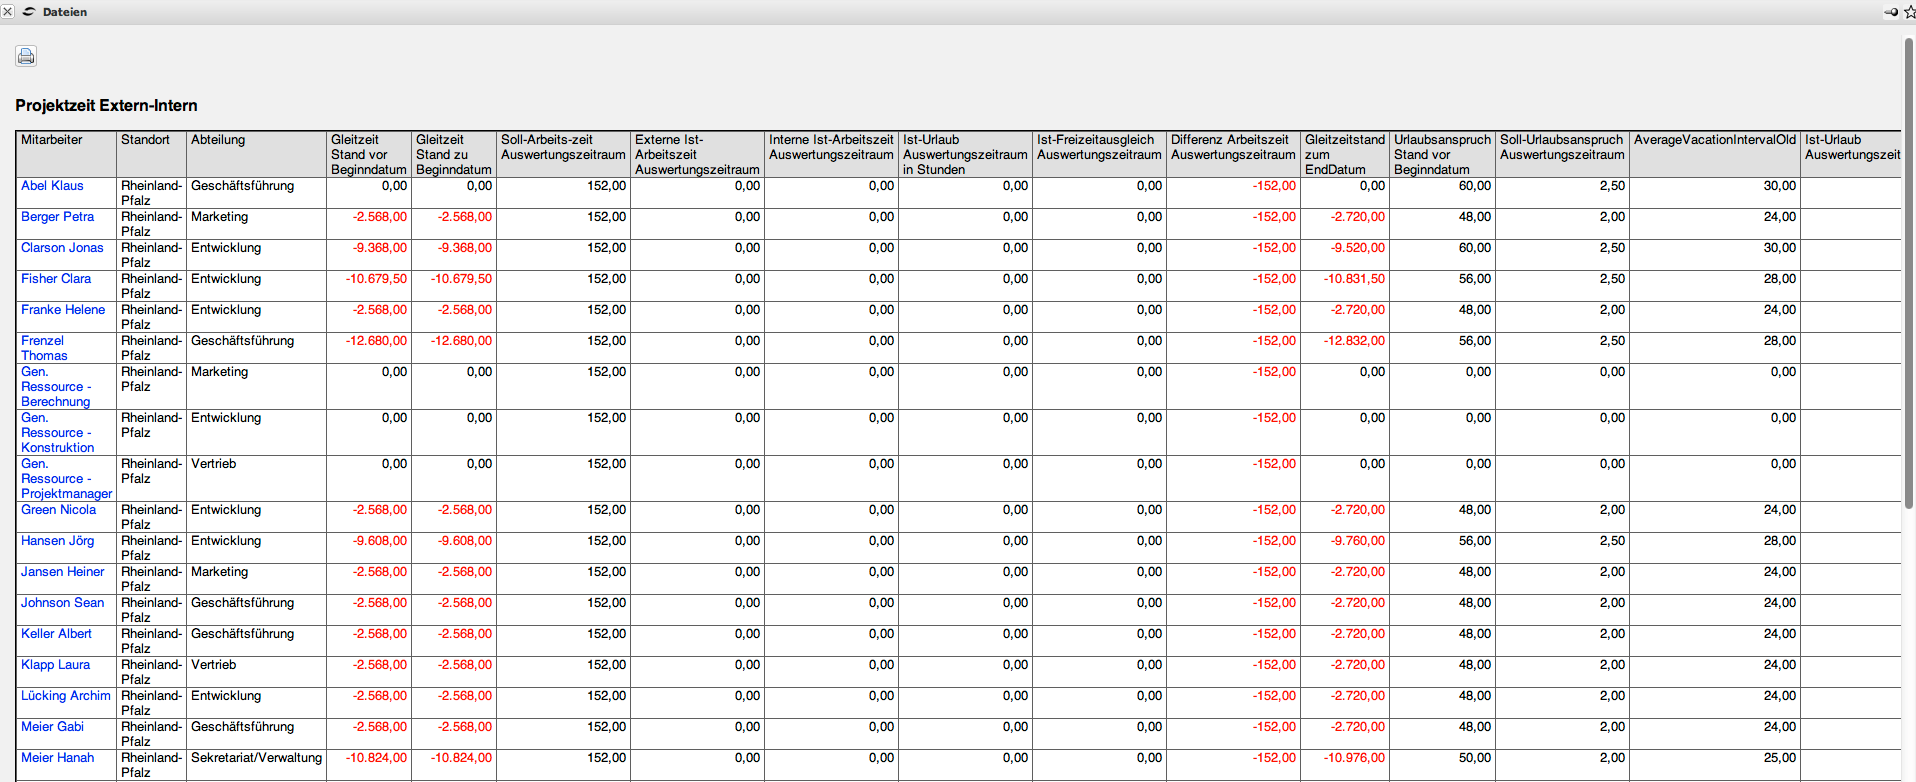Open employee Berger Petra

(57, 217)
